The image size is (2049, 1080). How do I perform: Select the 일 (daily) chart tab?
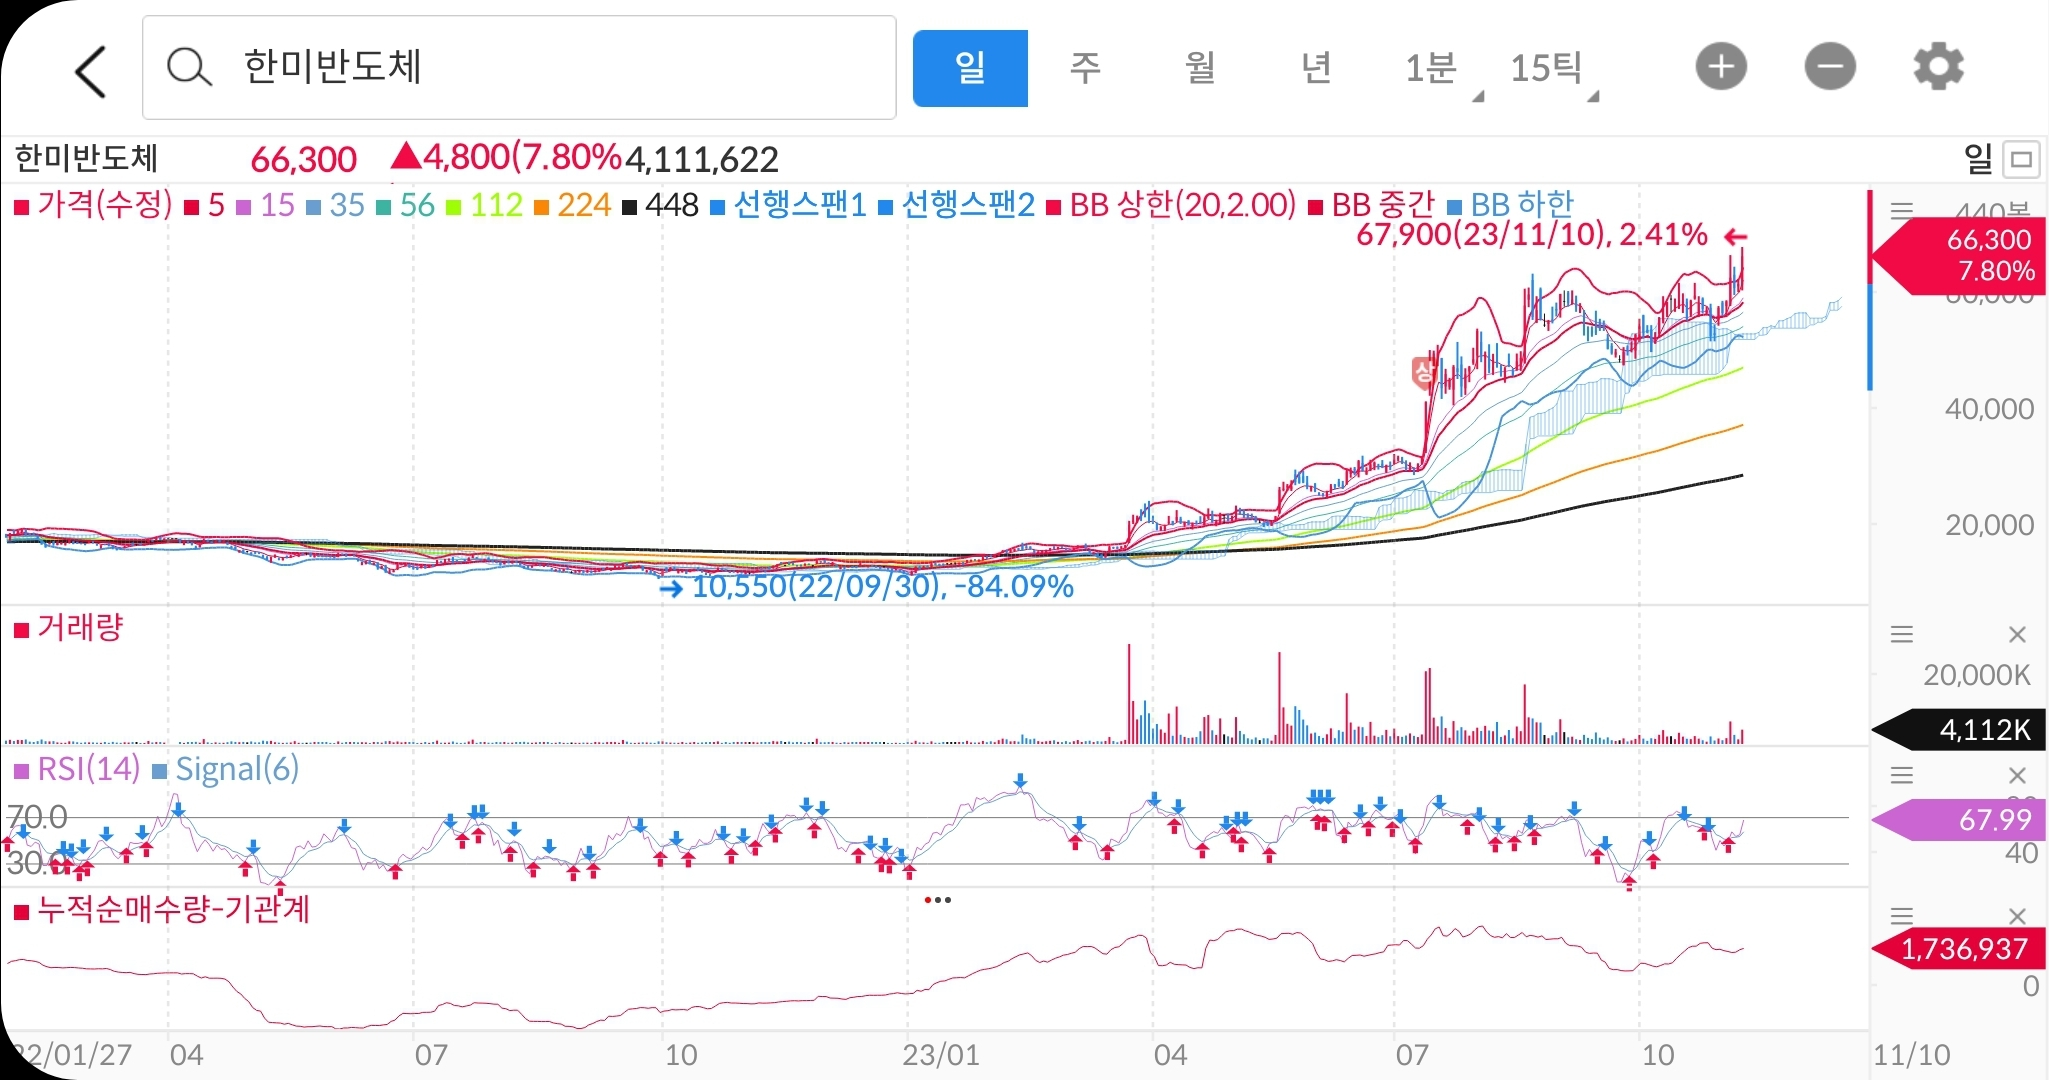coord(970,68)
